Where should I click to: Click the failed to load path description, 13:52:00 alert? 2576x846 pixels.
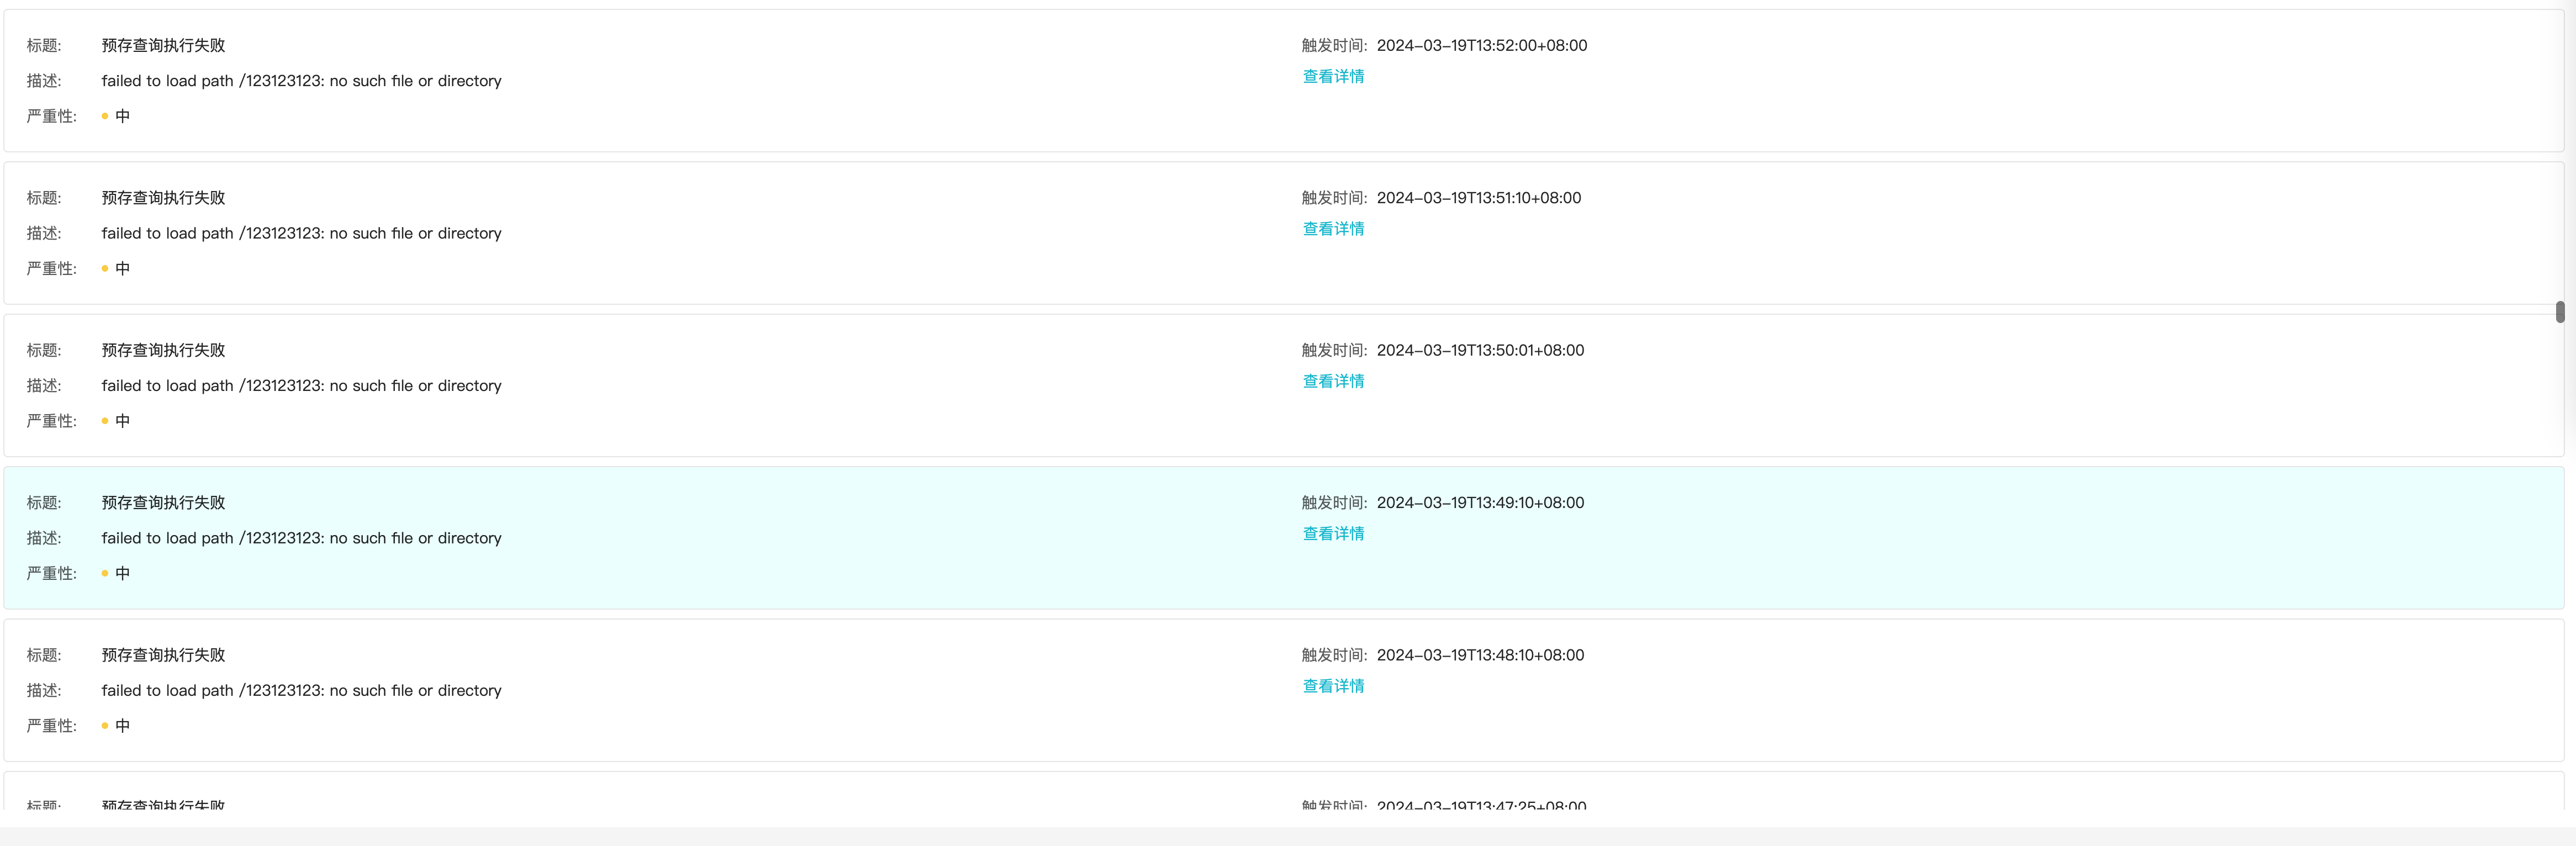click(301, 81)
